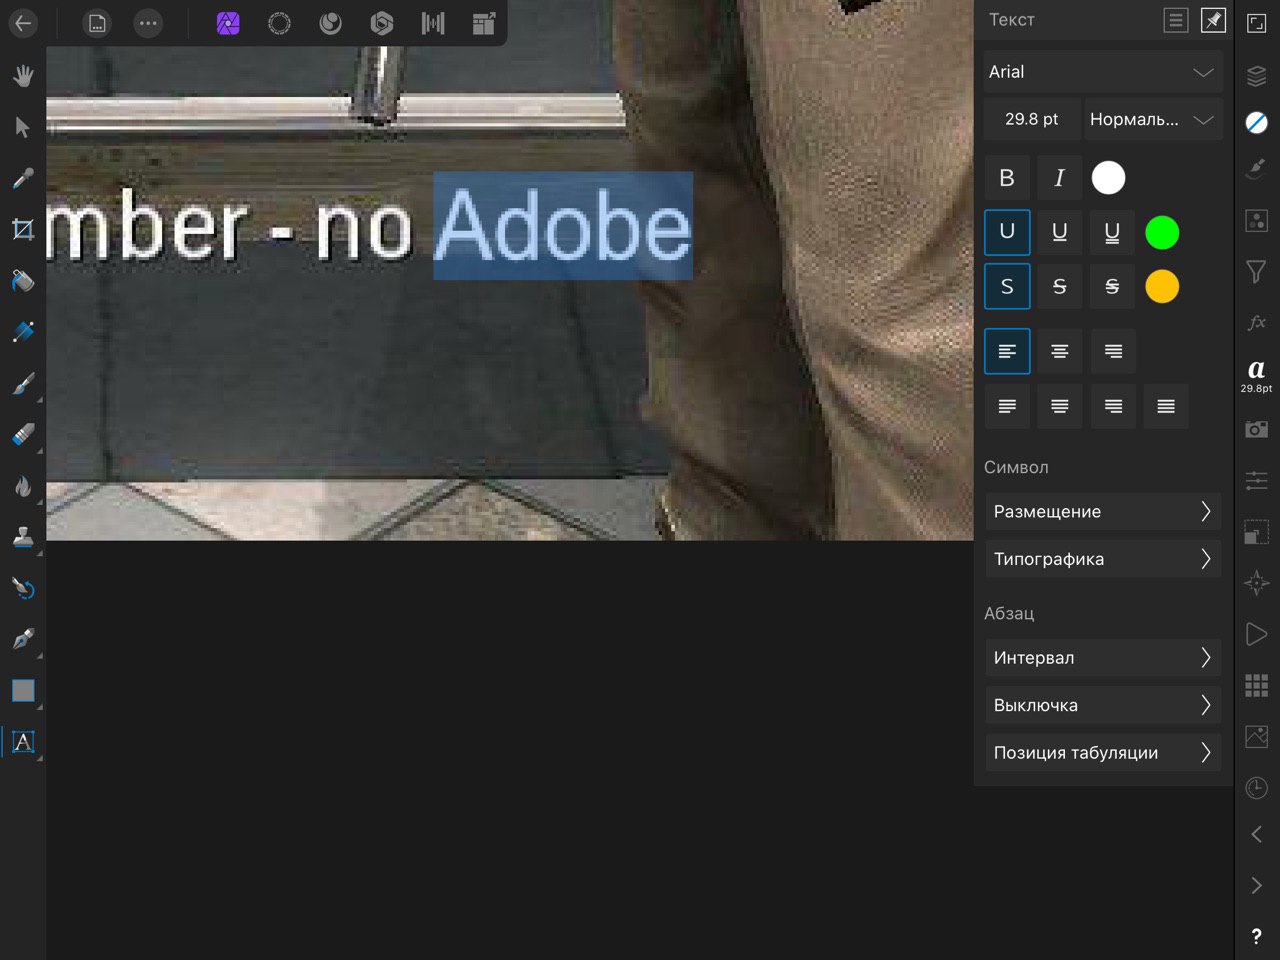The width and height of the screenshot is (1280, 960).
Task: Open the Help question mark
Action: [1257, 937]
